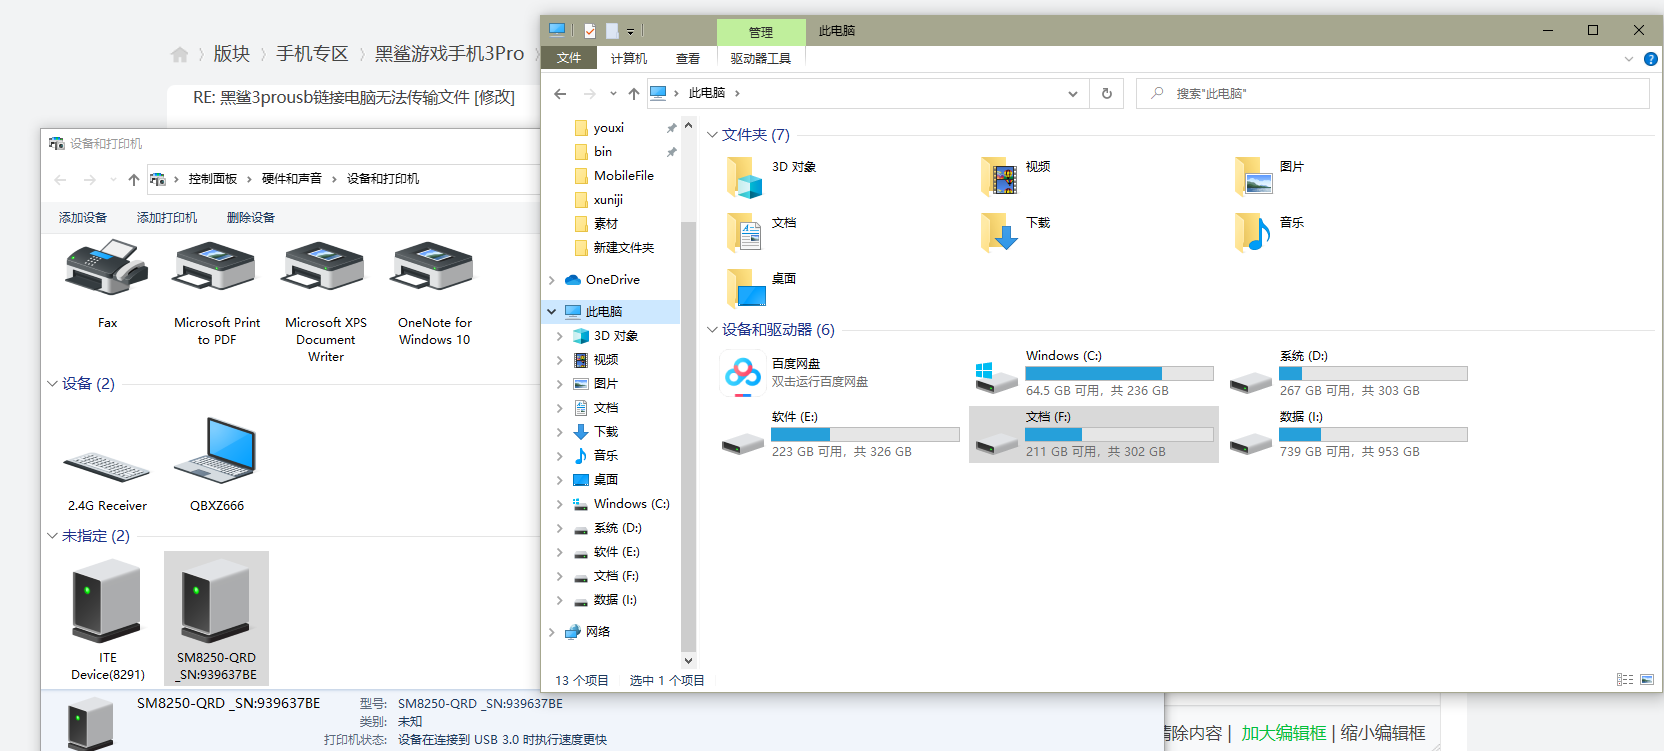This screenshot has width=1664, height=751.
Task: Select youxi in quick access list
Action: (608, 128)
